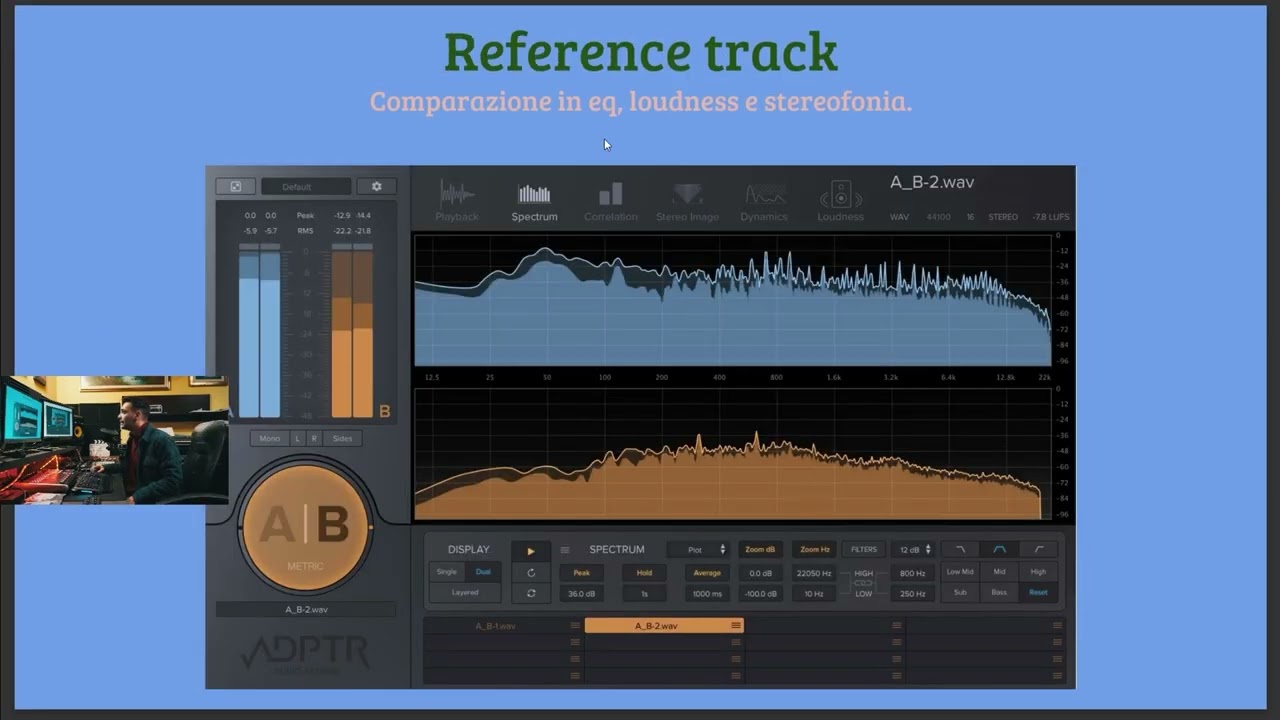The width and height of the screenshot is (1280, 720).
Task: Click the single circular-arrow reset icon under play
Action: (x=530, y=573)
